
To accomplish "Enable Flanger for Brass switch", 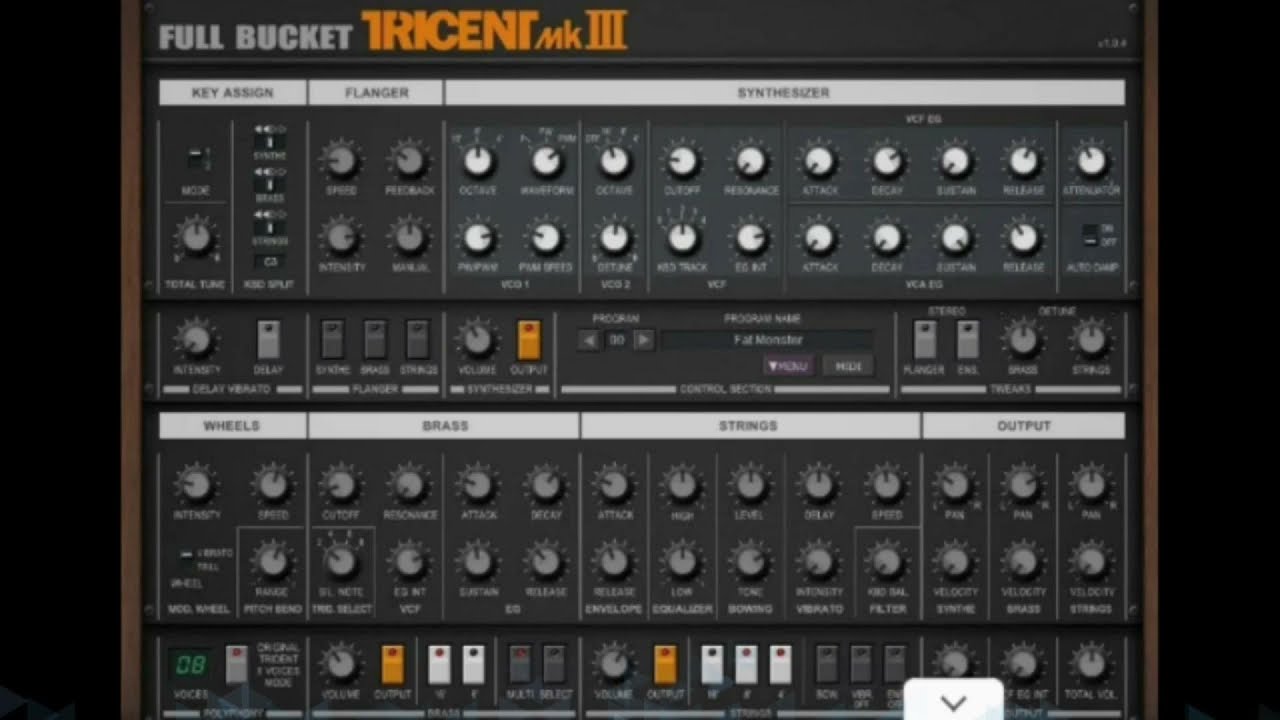I will point(375,340).
